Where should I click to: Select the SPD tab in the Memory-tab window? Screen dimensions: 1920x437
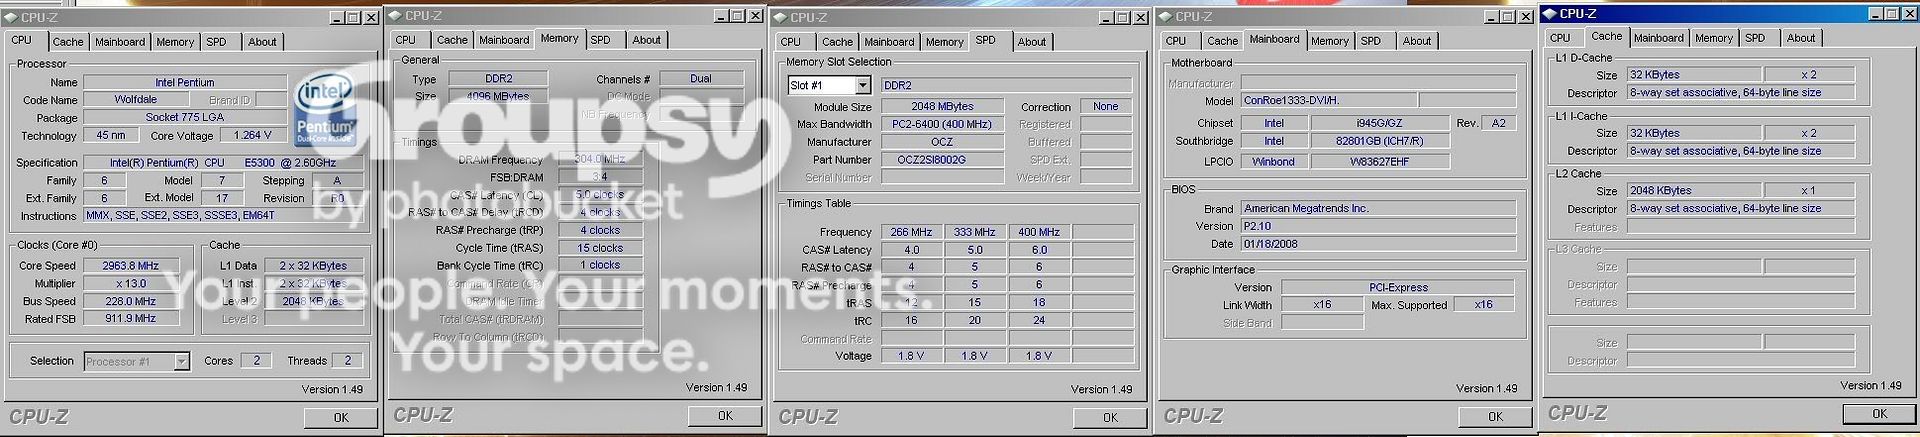600,40
